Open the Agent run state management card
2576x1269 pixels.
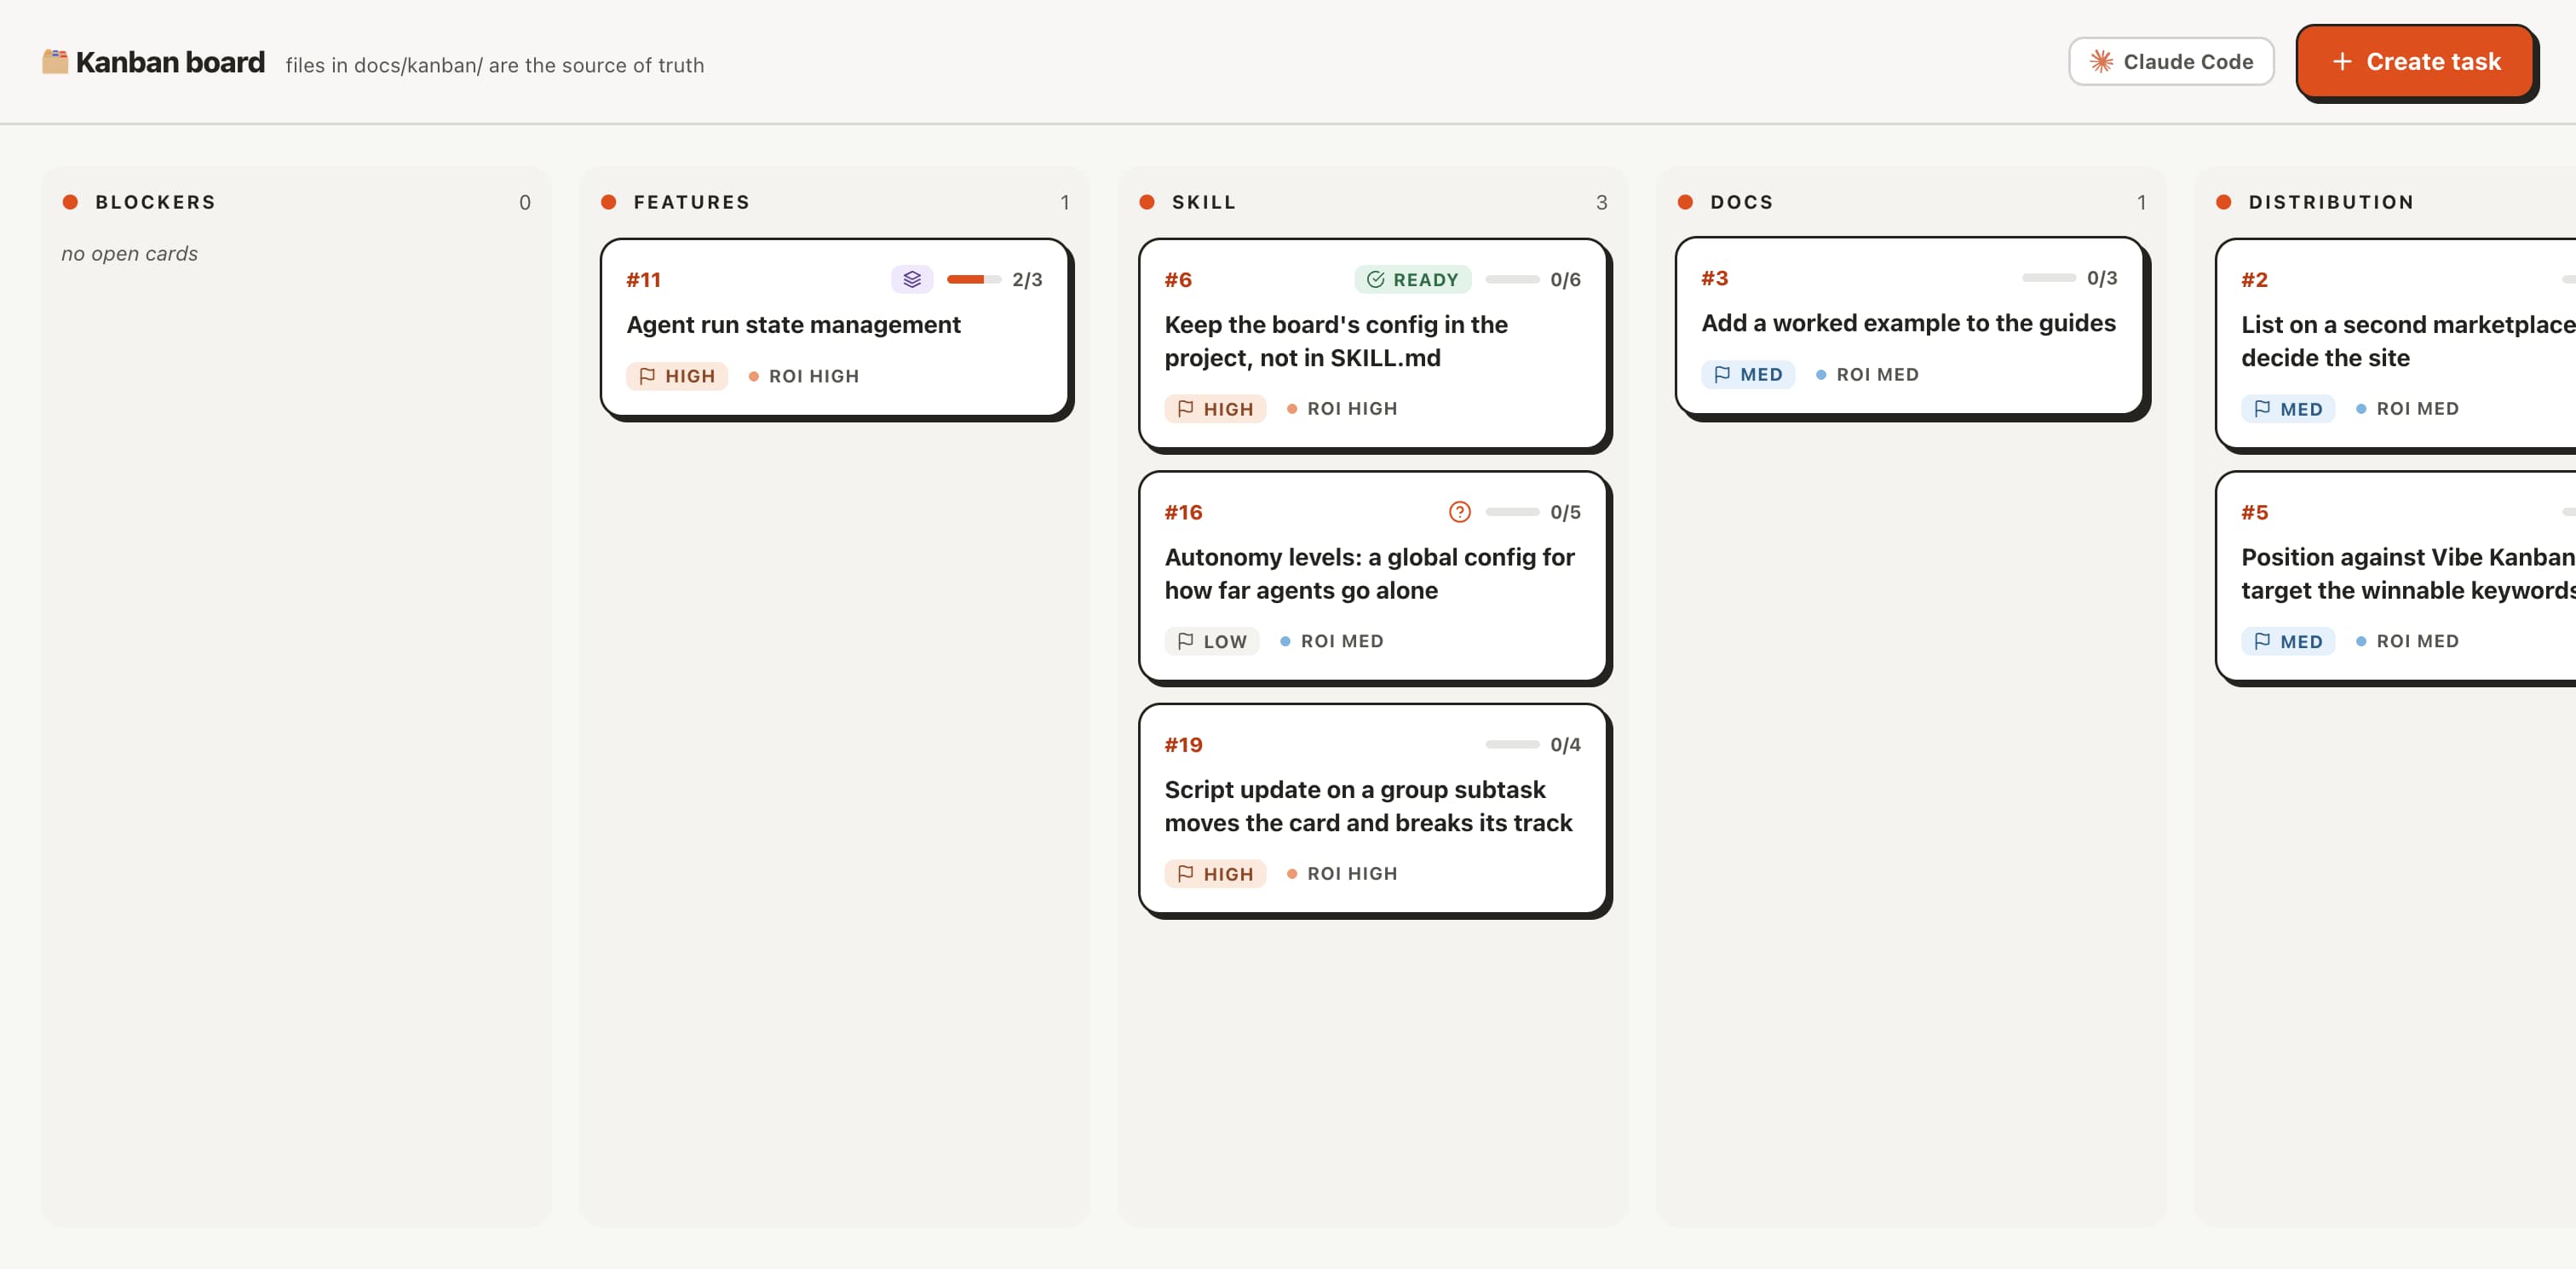[835, 327]
